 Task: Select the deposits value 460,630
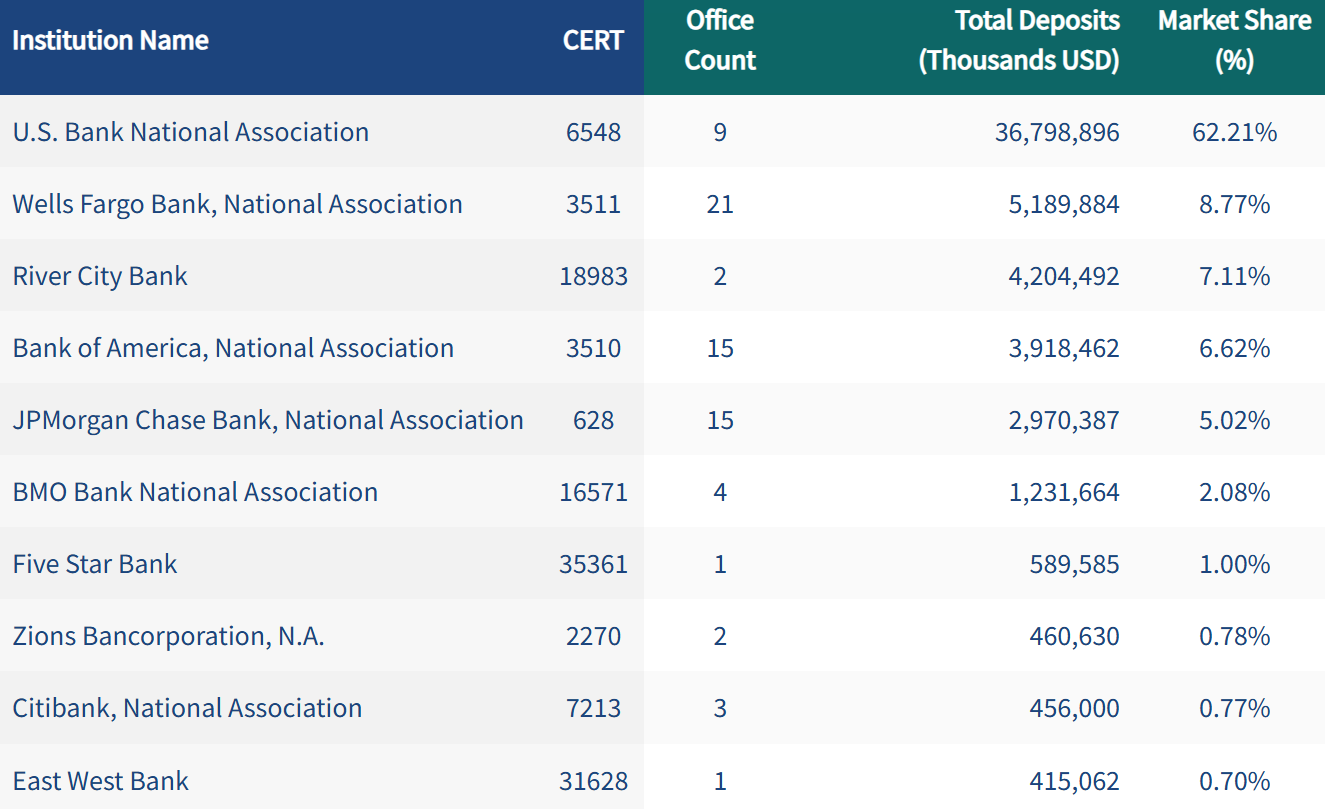coord(1075,636)
